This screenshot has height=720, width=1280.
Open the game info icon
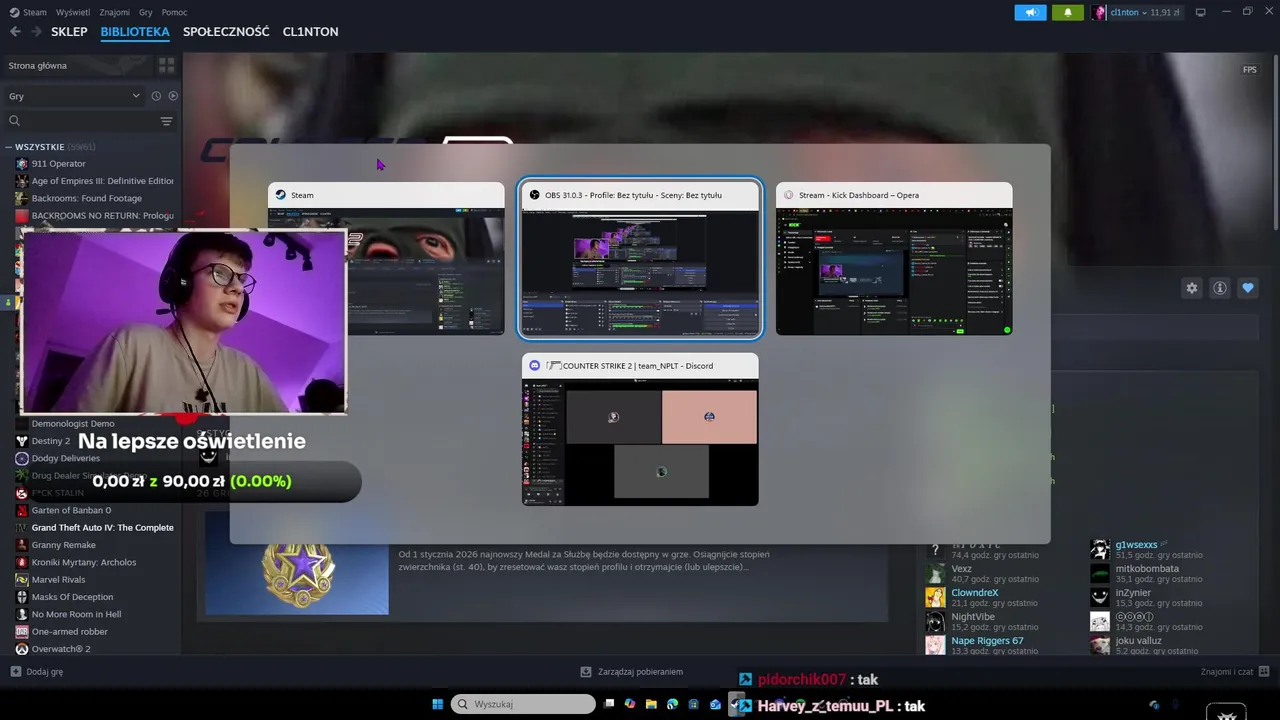pos(1220,288)
